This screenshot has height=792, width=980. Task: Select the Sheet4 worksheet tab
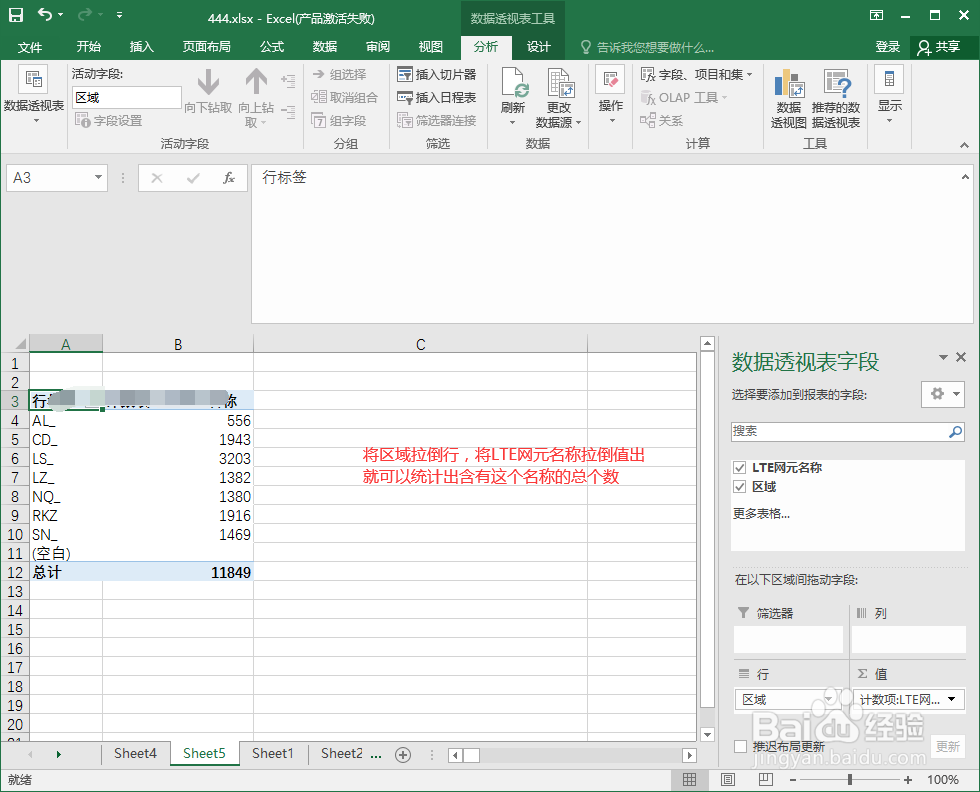[135, 754]
